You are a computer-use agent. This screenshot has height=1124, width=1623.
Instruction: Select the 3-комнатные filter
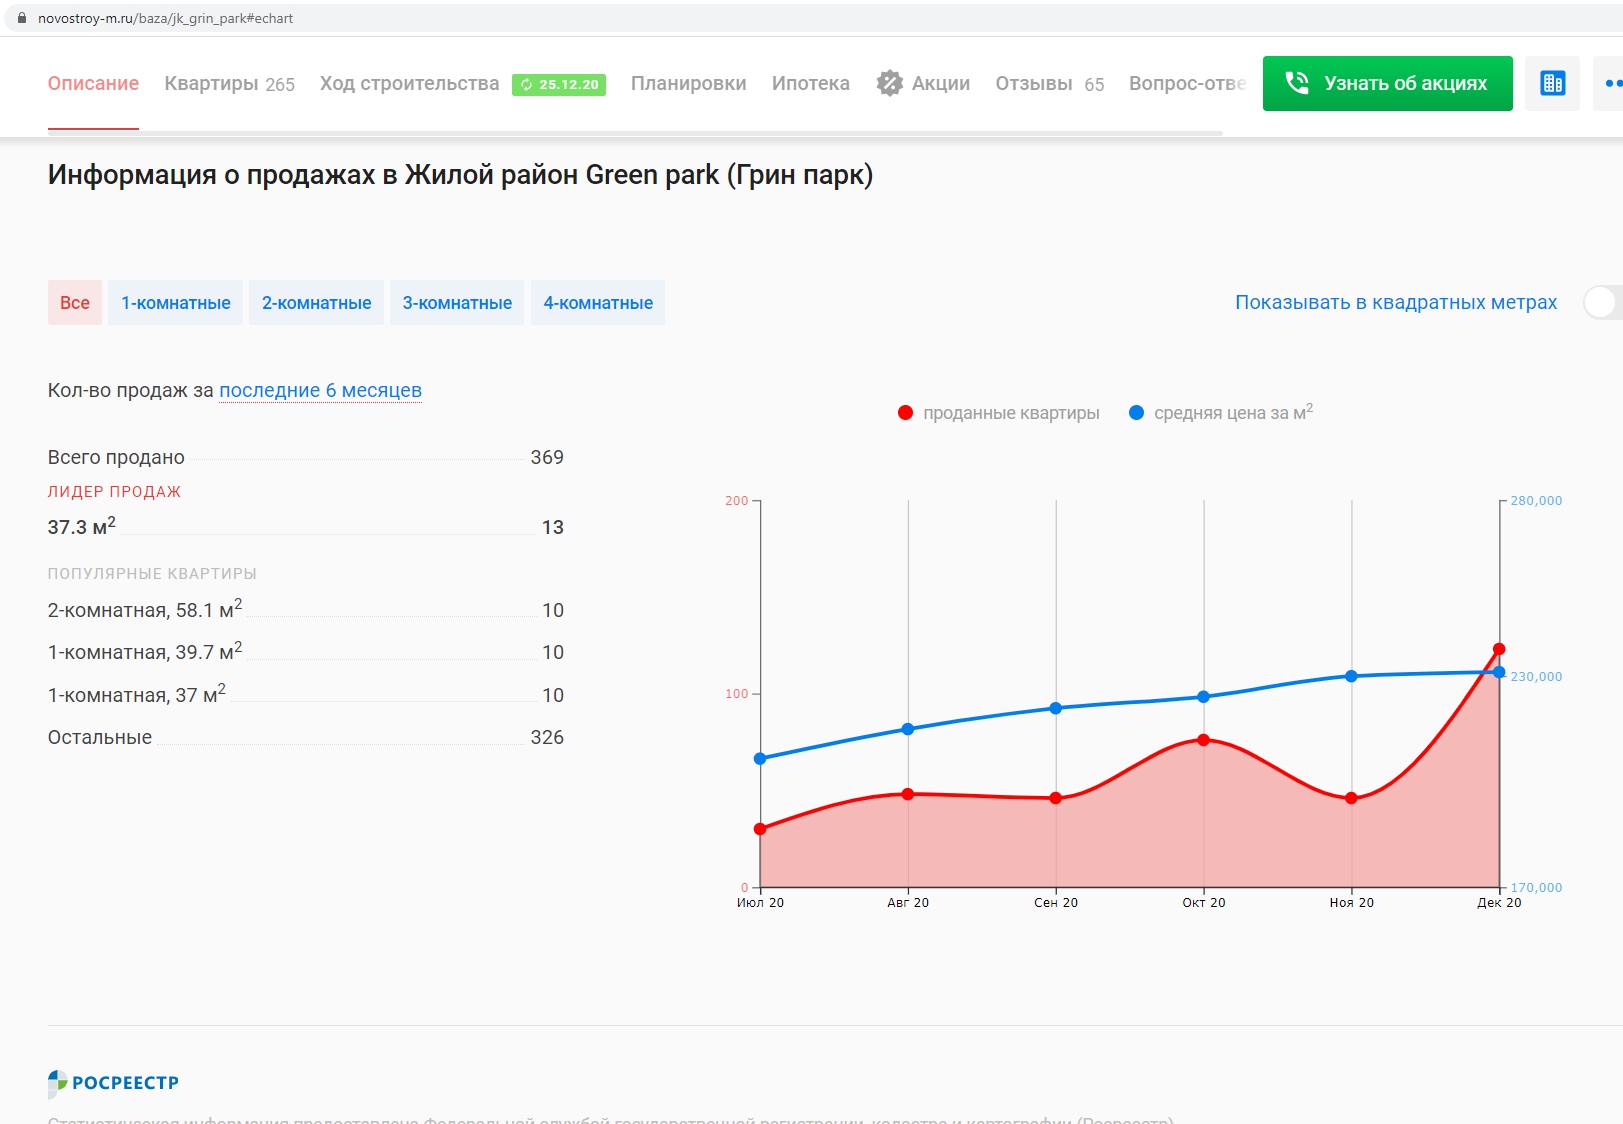tap(457, 303)
